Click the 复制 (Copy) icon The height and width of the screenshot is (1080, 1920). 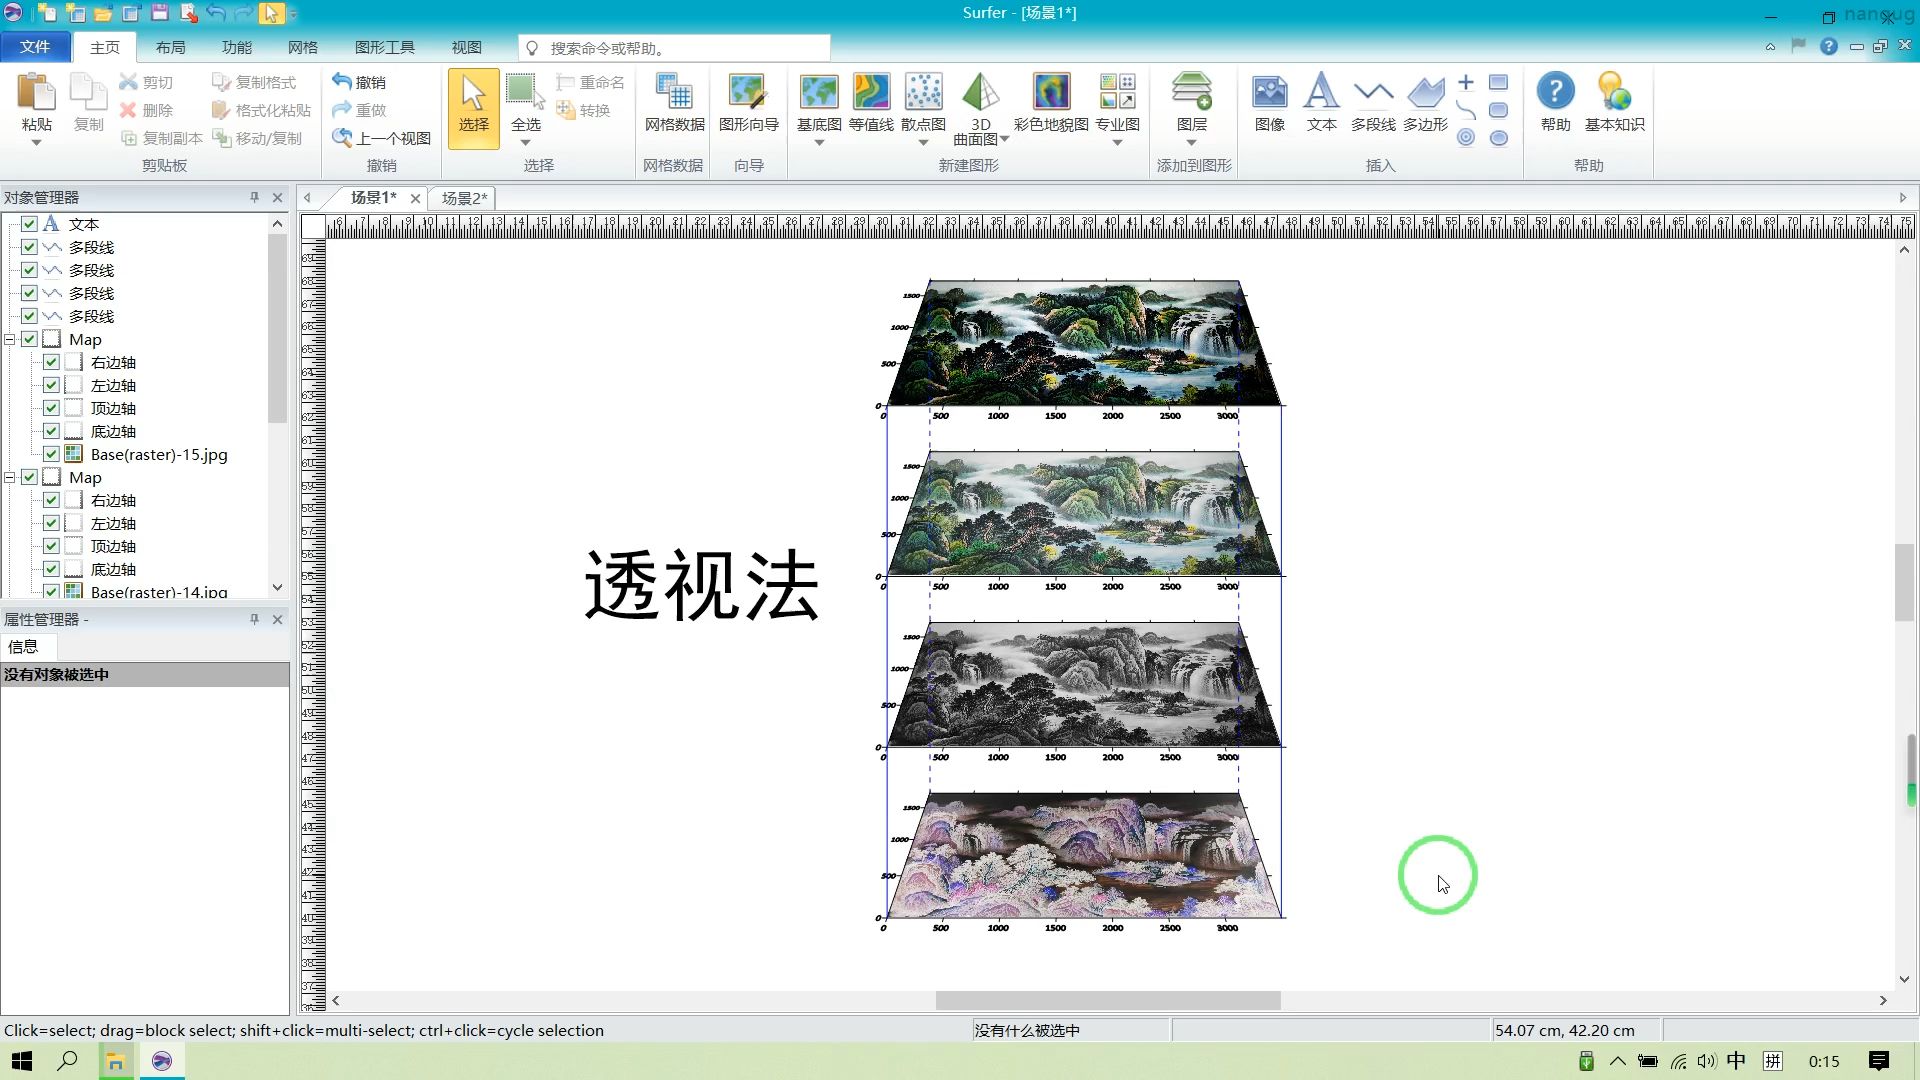[x=88, y=92]
